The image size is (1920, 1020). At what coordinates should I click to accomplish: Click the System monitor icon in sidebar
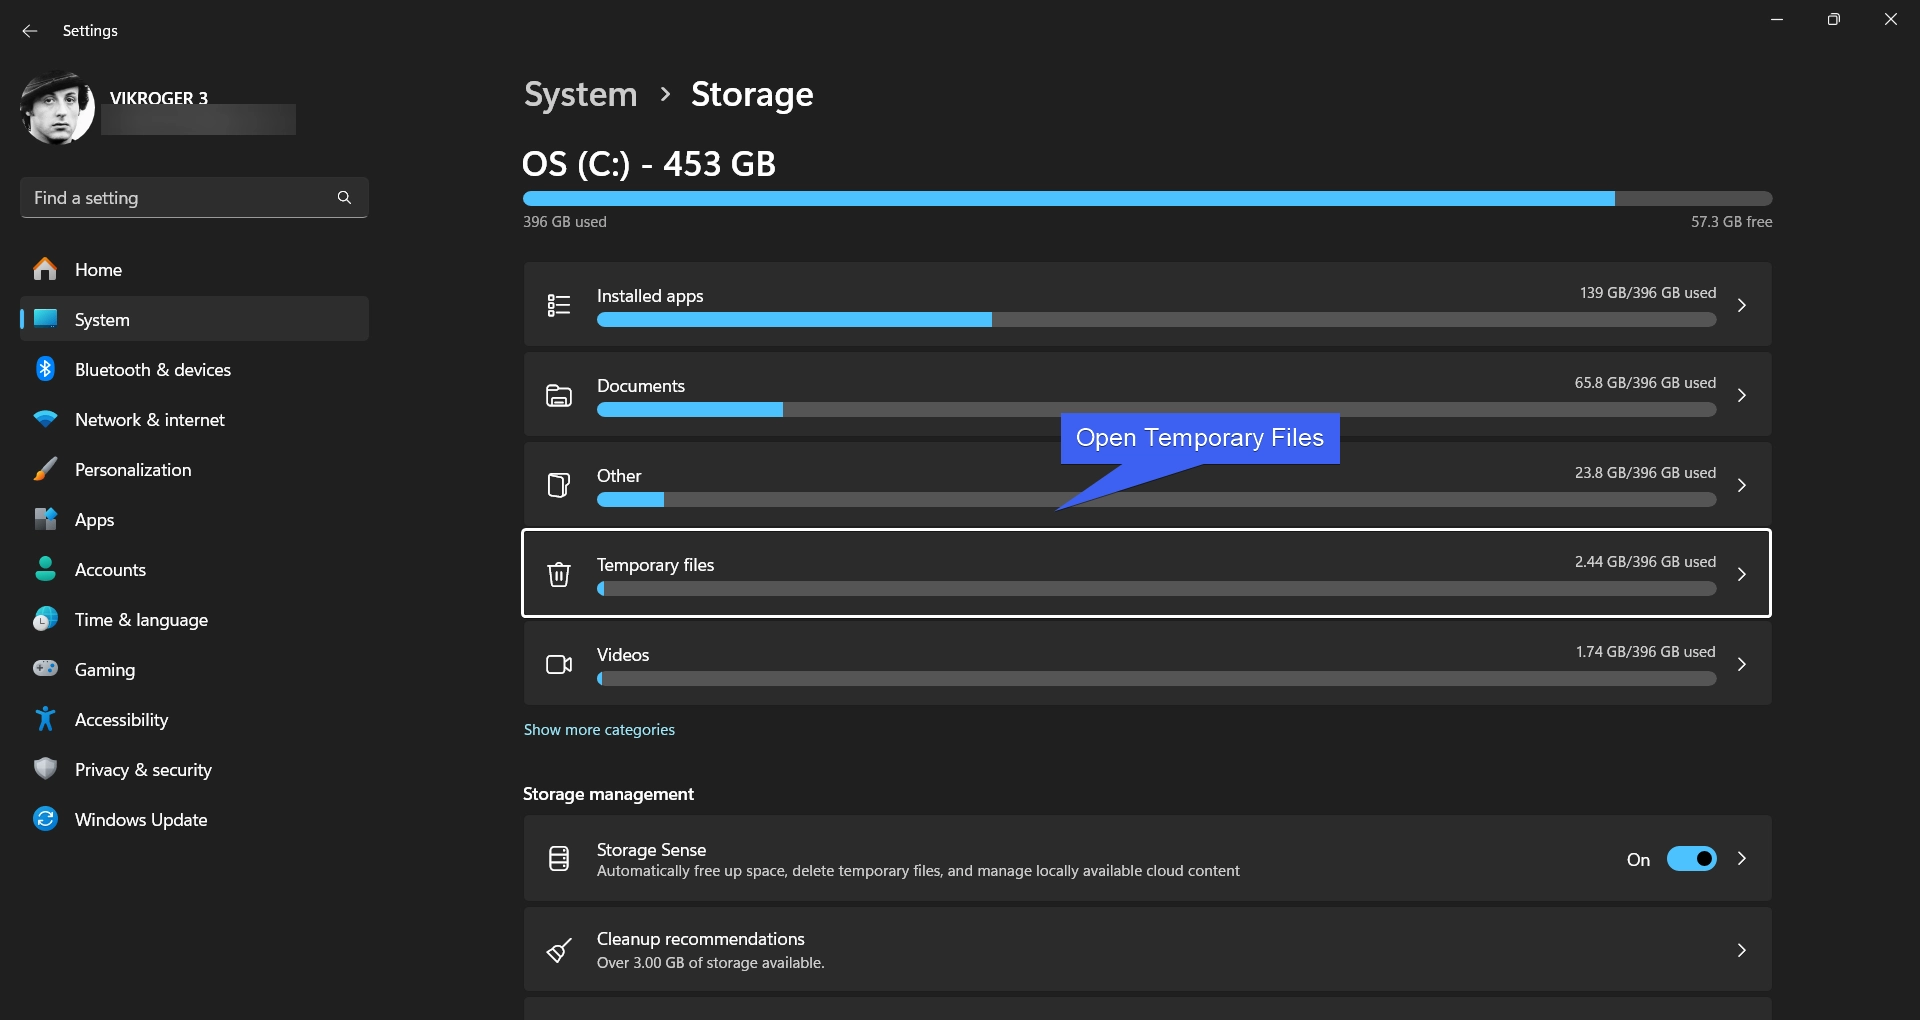[45, 319]
